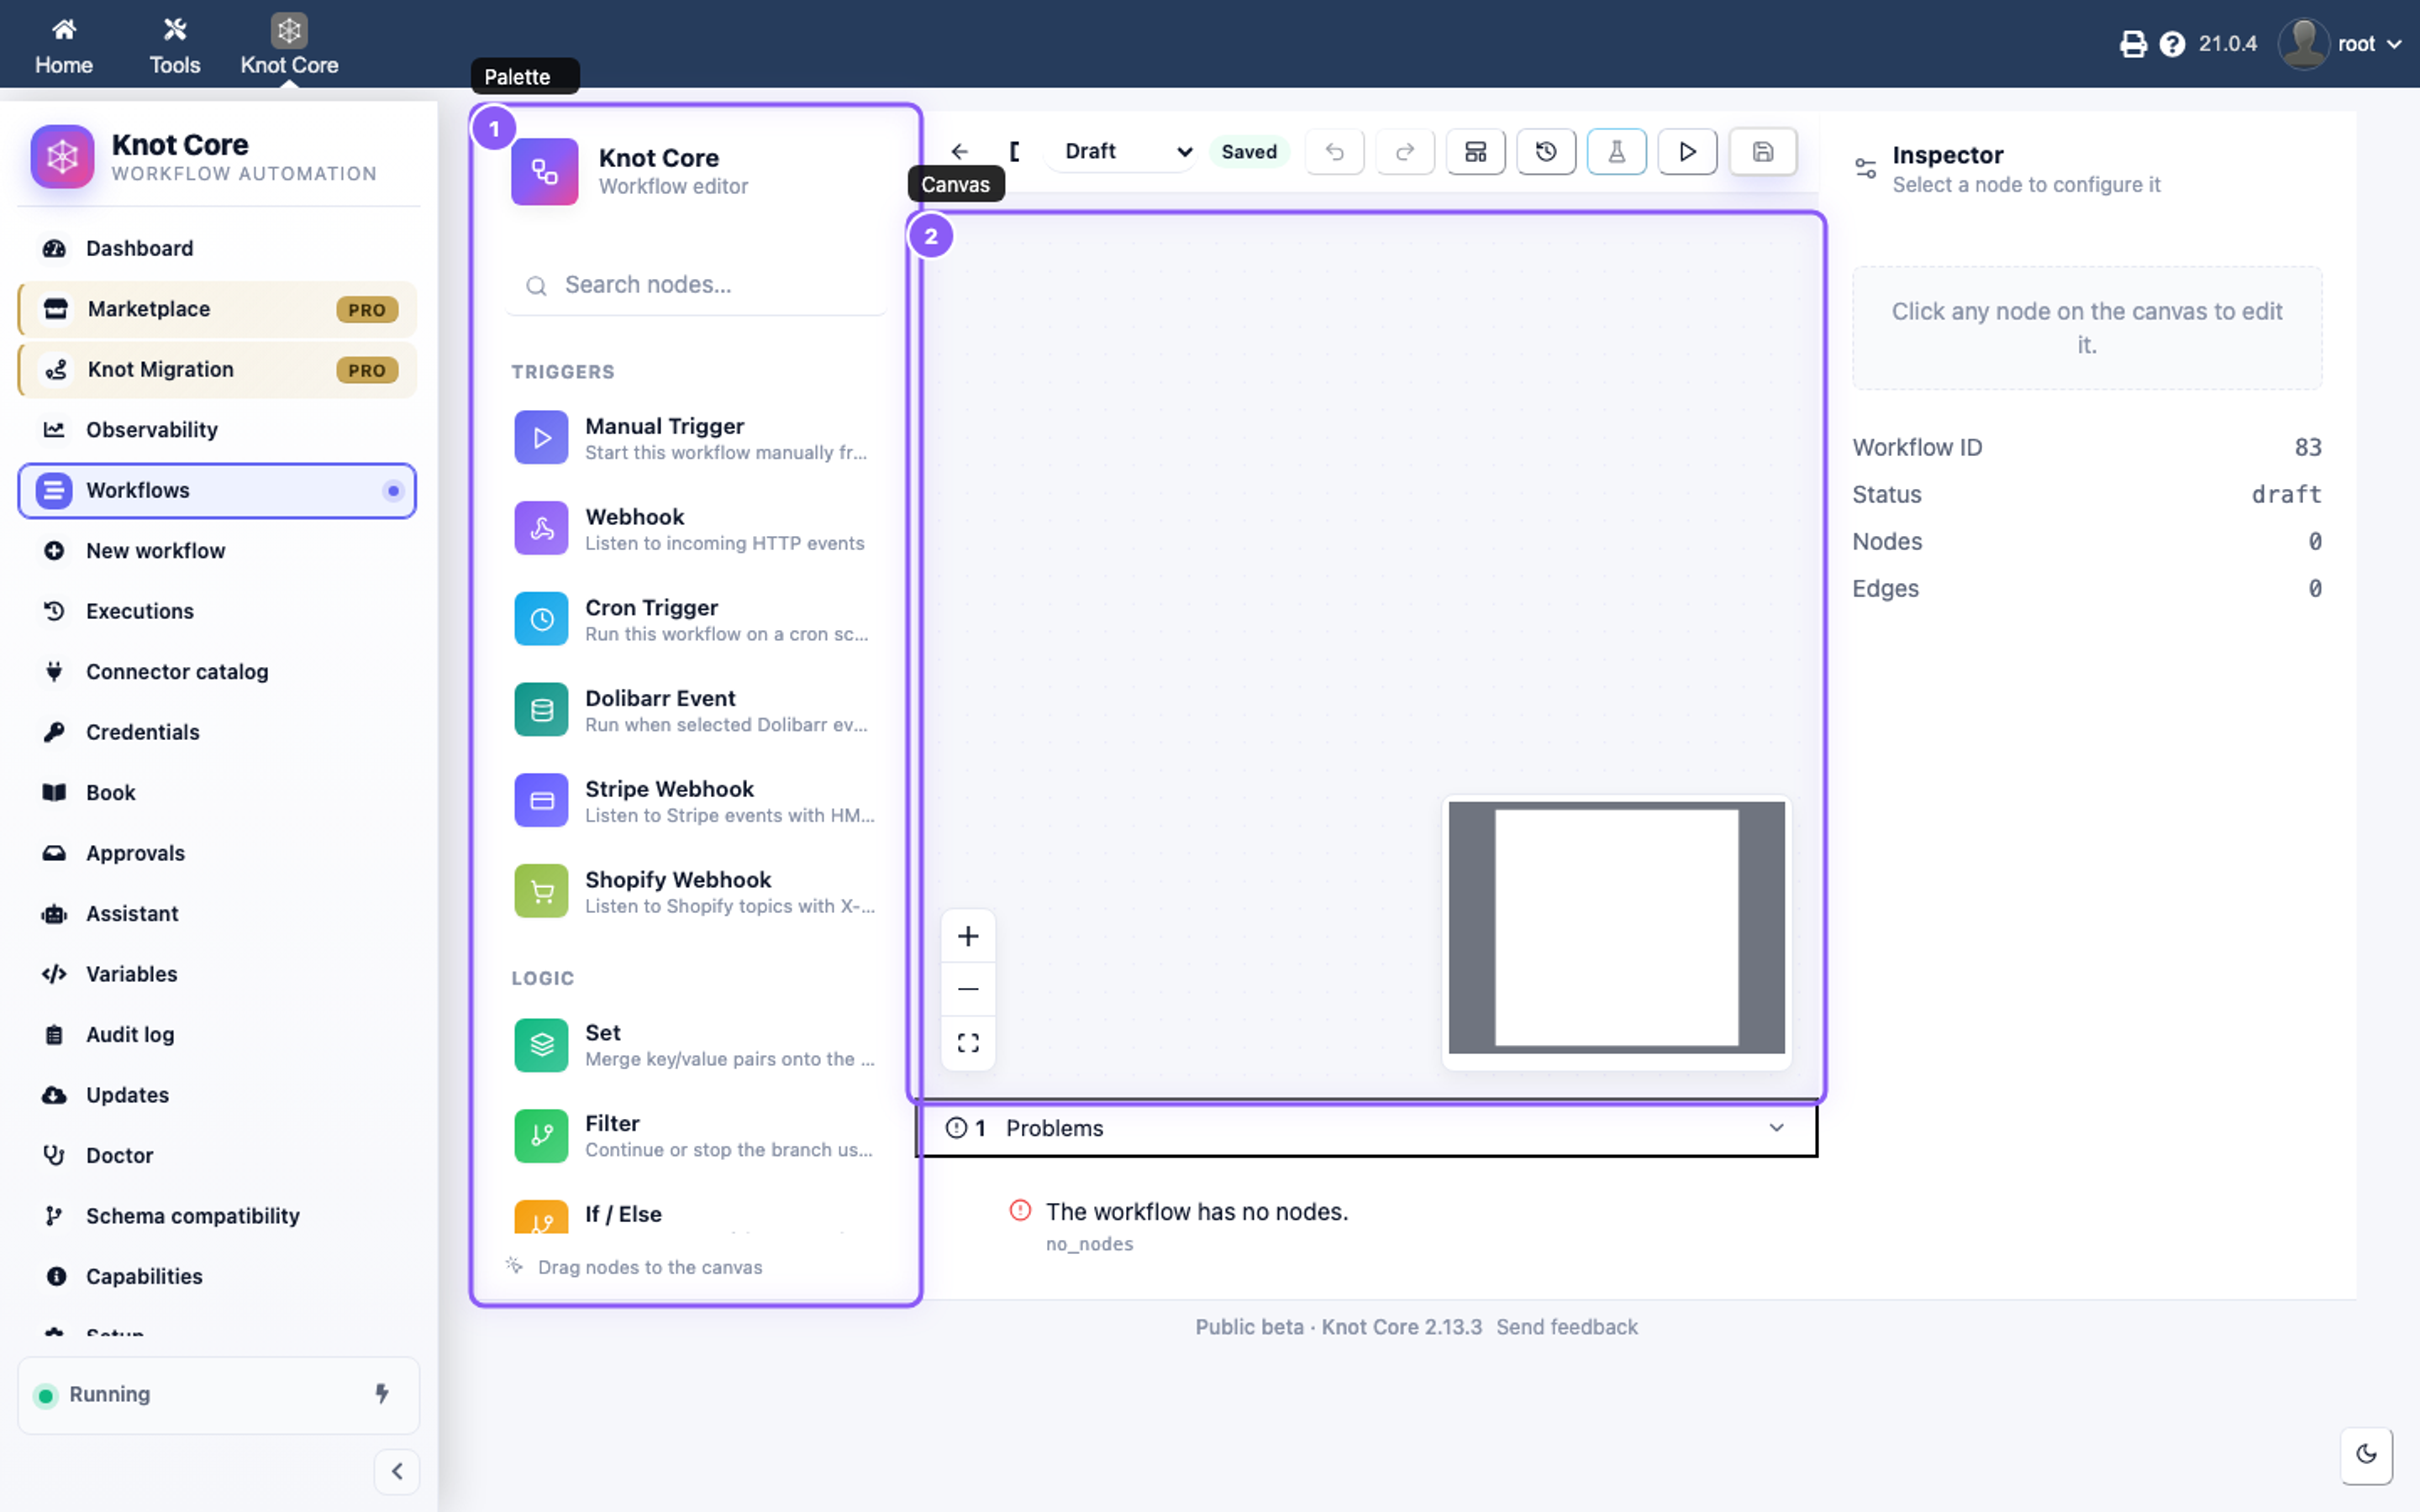Click the Search nodes field

[x=697, y=285]
